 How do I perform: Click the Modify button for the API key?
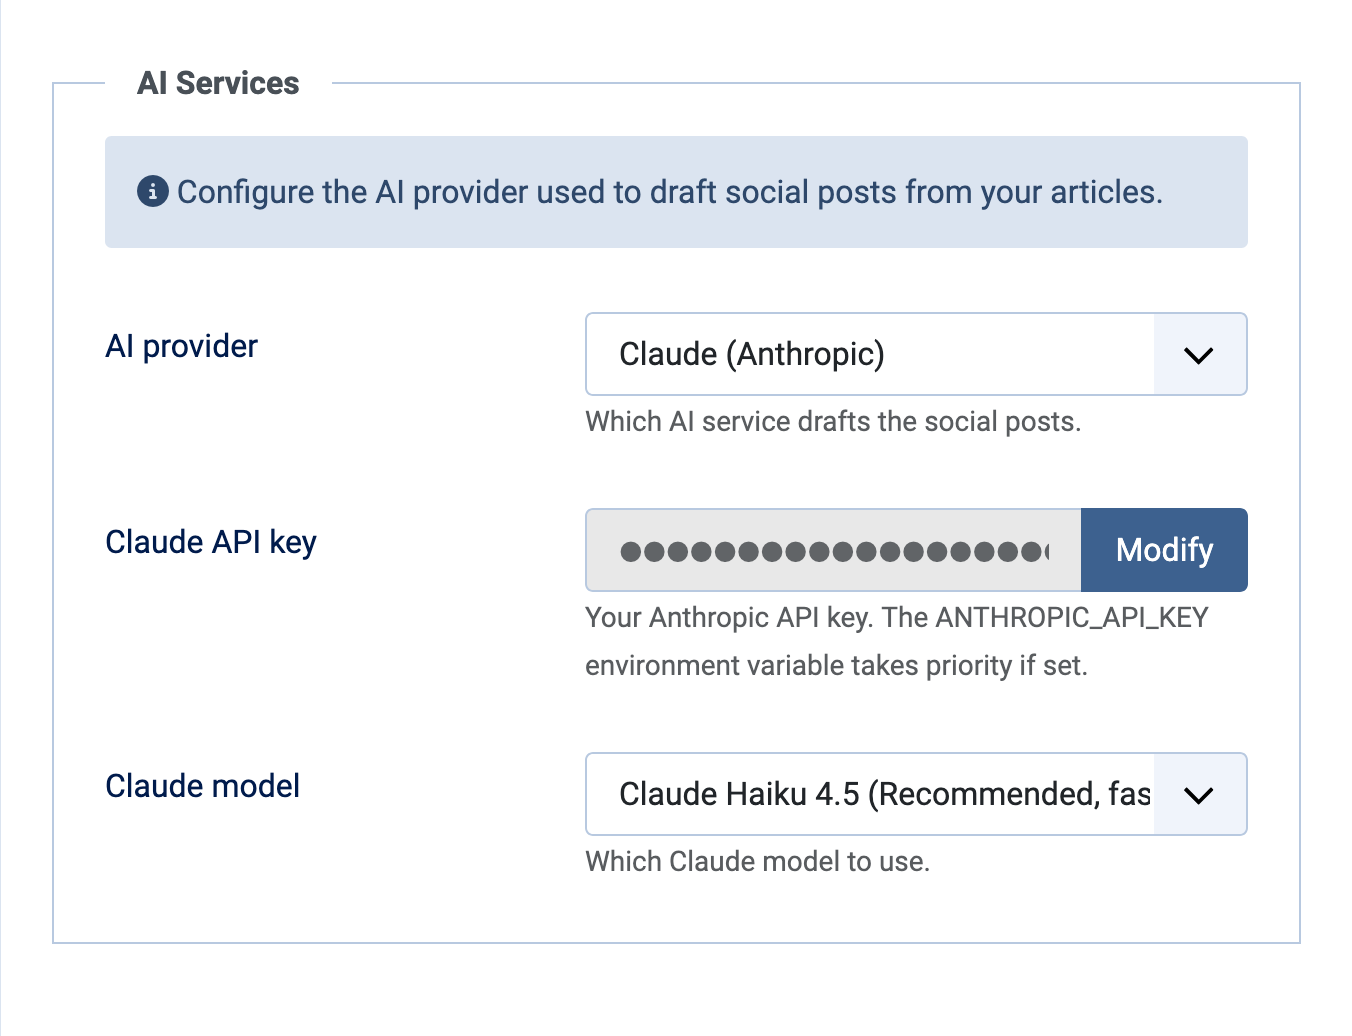[1164, 550]
